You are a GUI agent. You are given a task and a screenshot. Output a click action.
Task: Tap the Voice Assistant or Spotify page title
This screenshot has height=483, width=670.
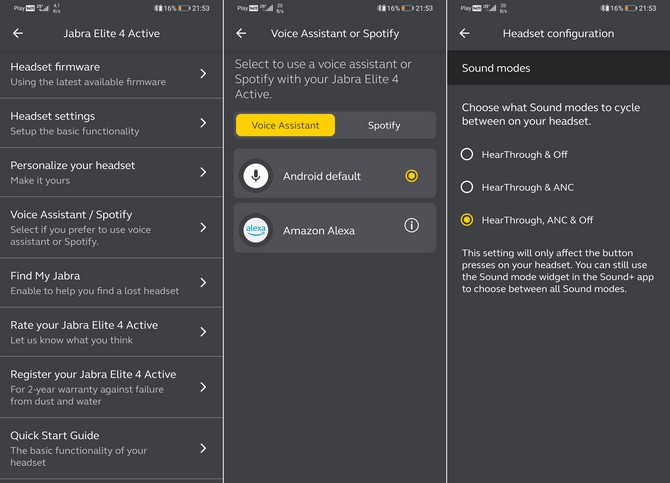(x=335, y=33)
